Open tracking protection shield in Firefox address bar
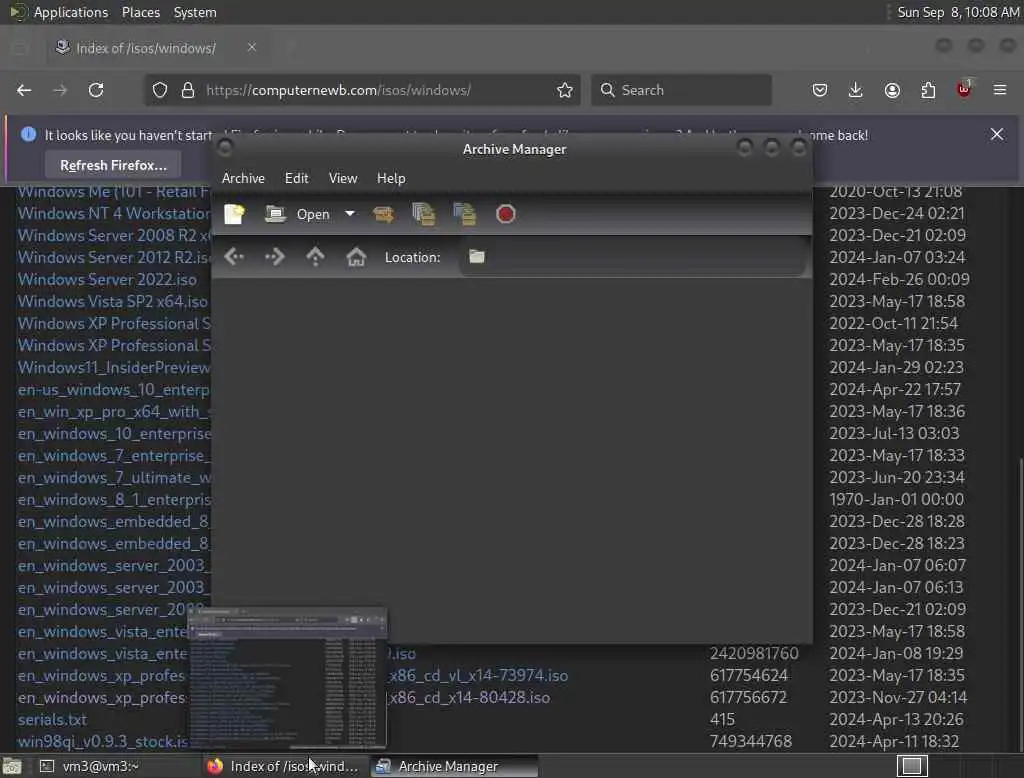 coord(160,90)
